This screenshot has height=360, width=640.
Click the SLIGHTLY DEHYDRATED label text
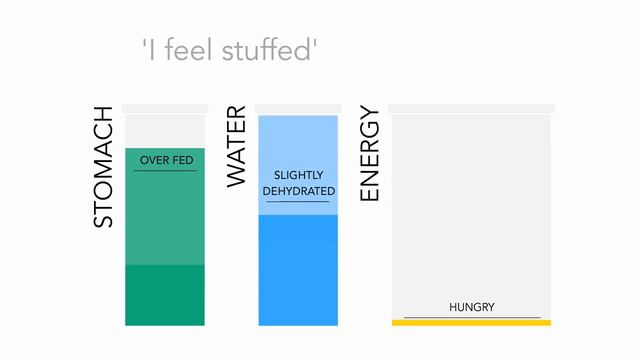tap(299, 183)
